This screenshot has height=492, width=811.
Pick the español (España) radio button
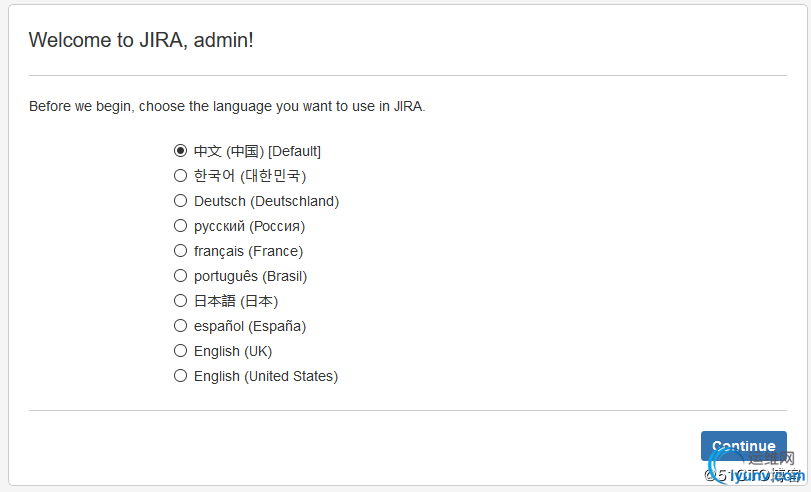click(x=180, y=325)
